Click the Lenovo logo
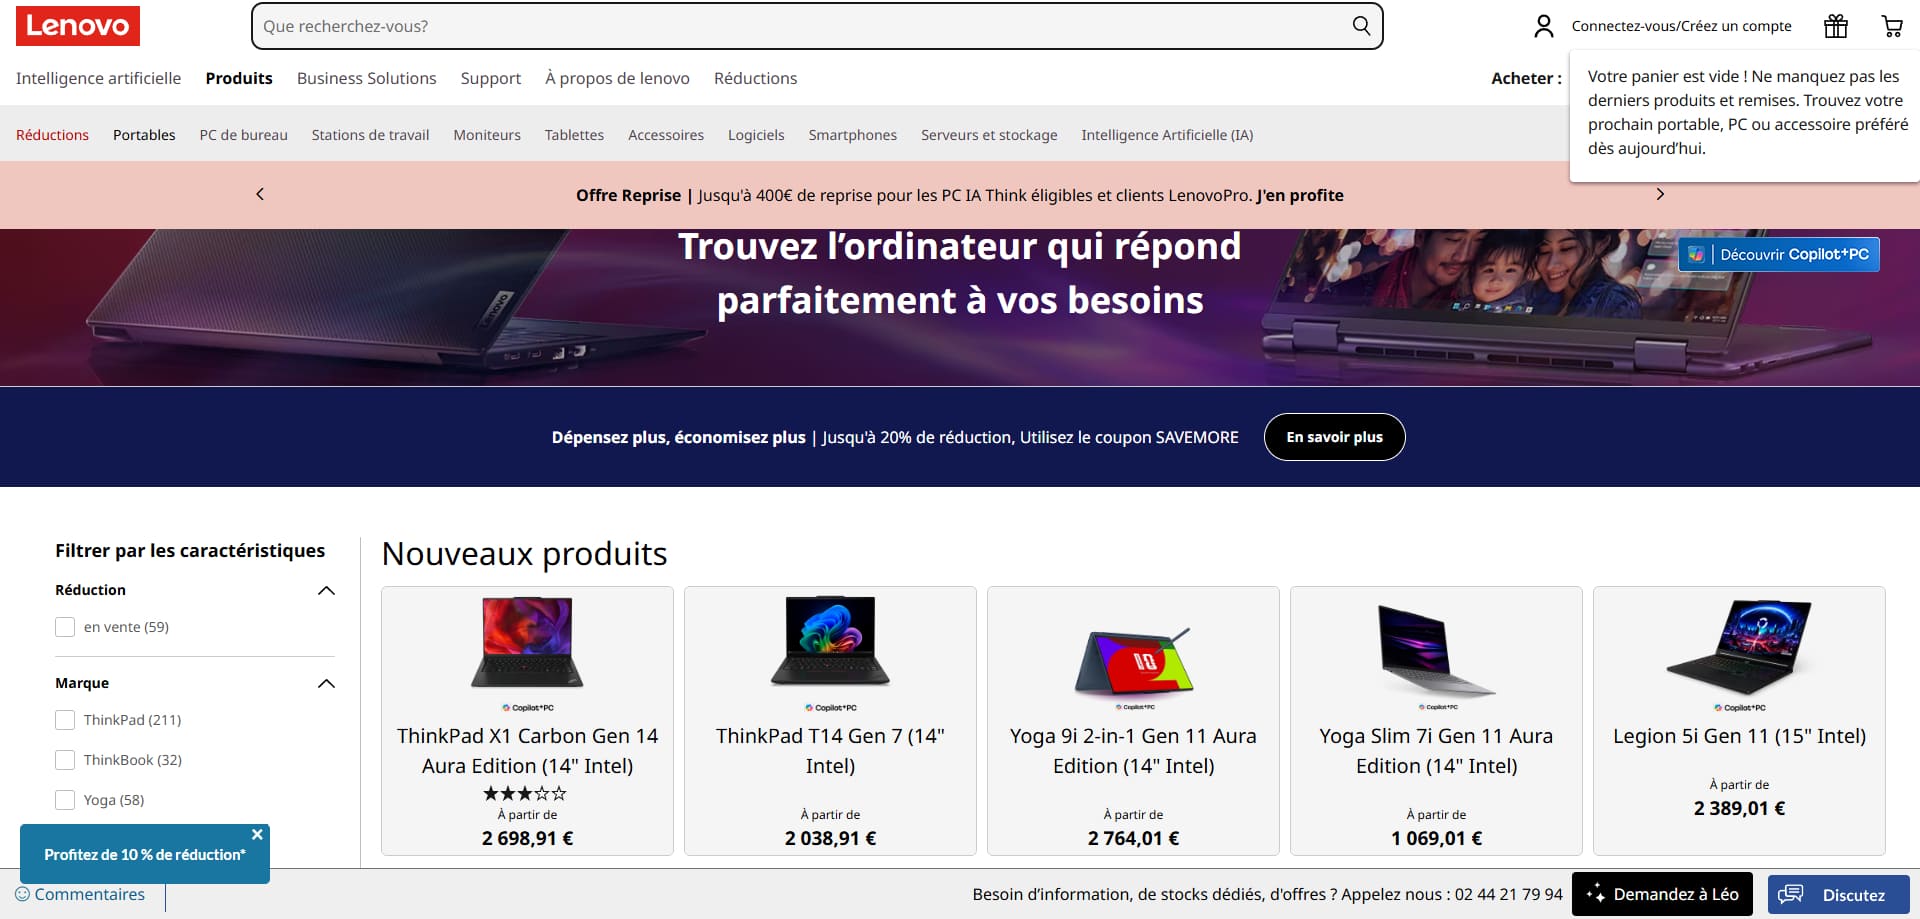Image resolution: width=1920 pixels, height=919 pixels. click(78, 26)
